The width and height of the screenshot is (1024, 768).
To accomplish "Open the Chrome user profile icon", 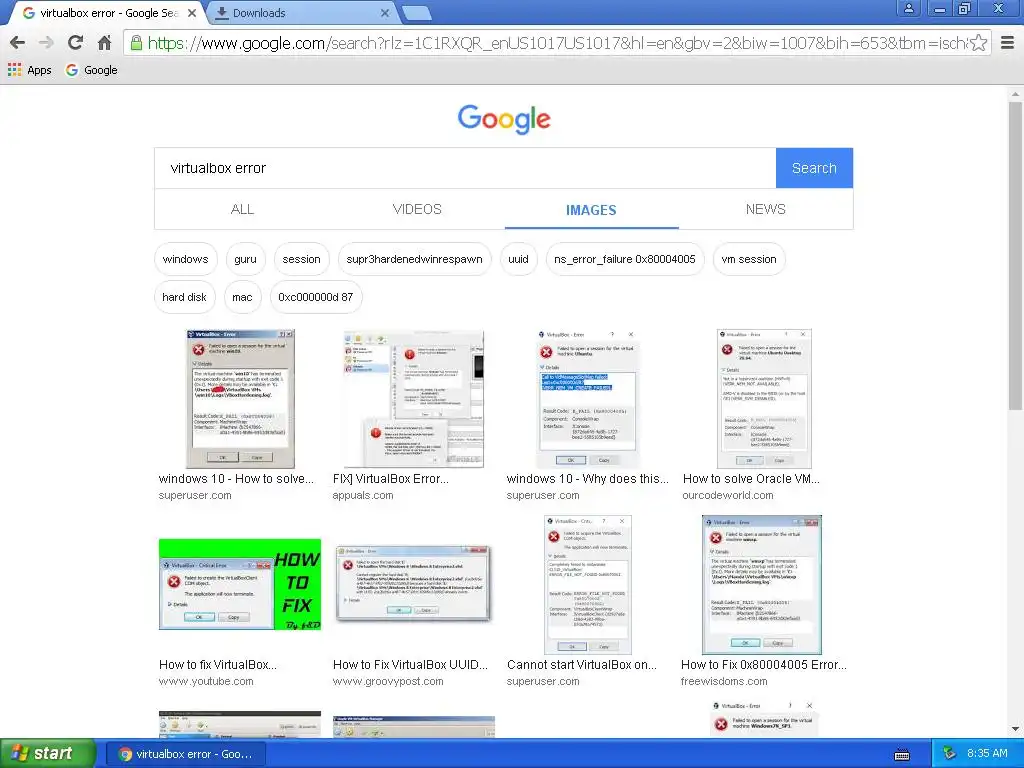I will point(908,8).
